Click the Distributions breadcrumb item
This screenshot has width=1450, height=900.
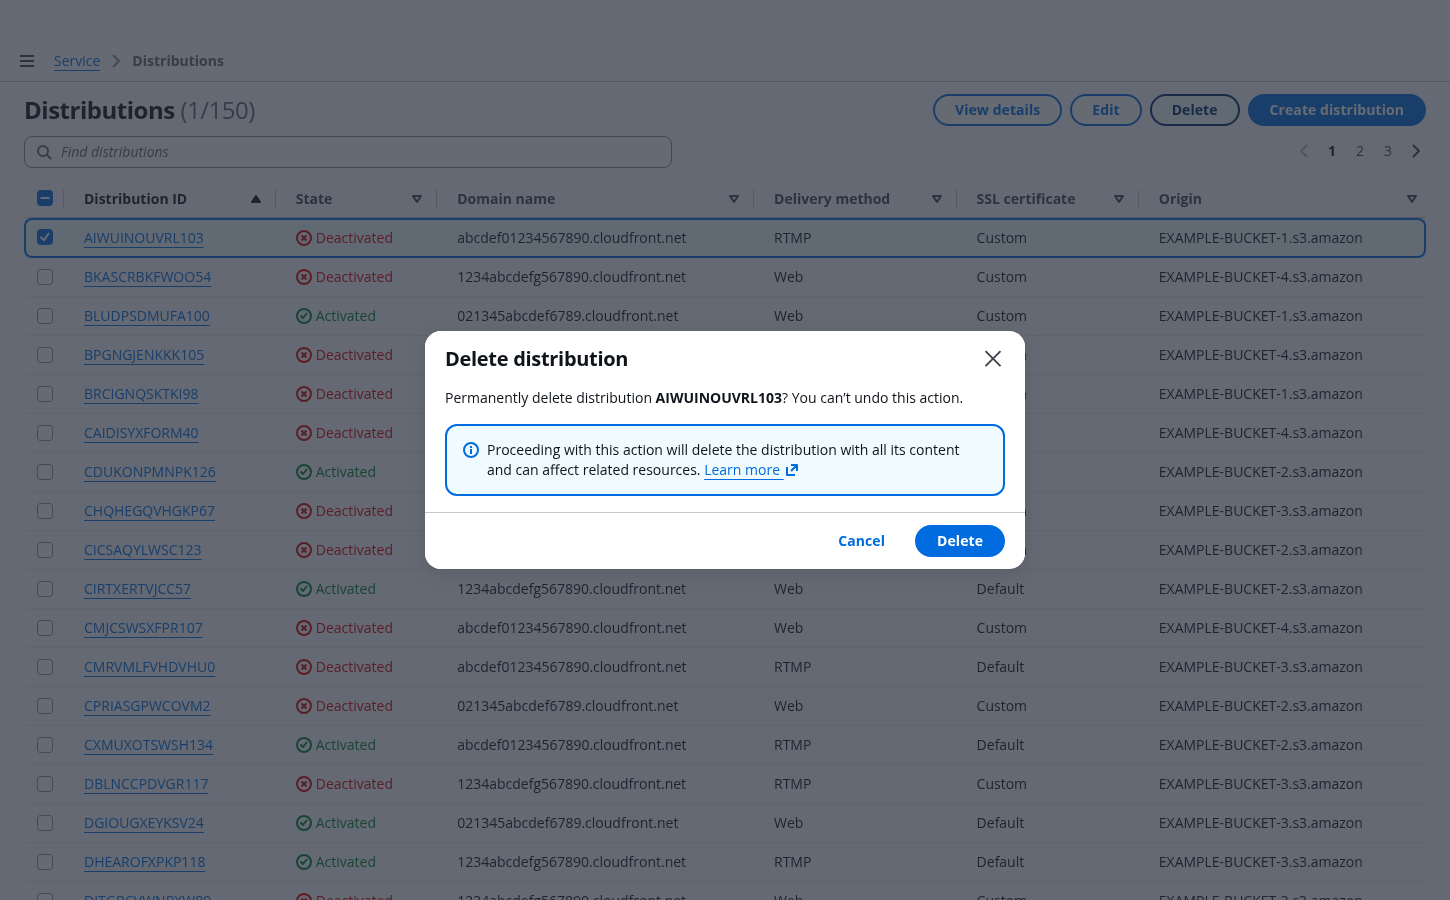[178, 61]
